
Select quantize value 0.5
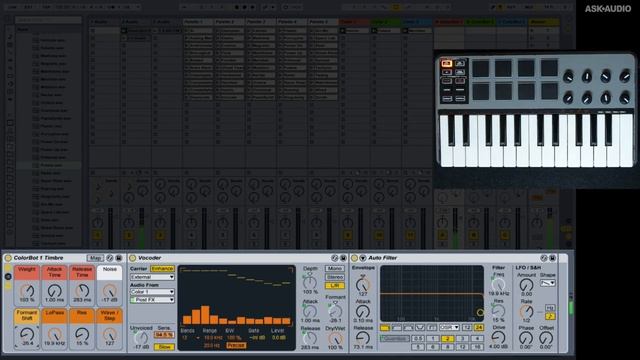pos(418,339)
